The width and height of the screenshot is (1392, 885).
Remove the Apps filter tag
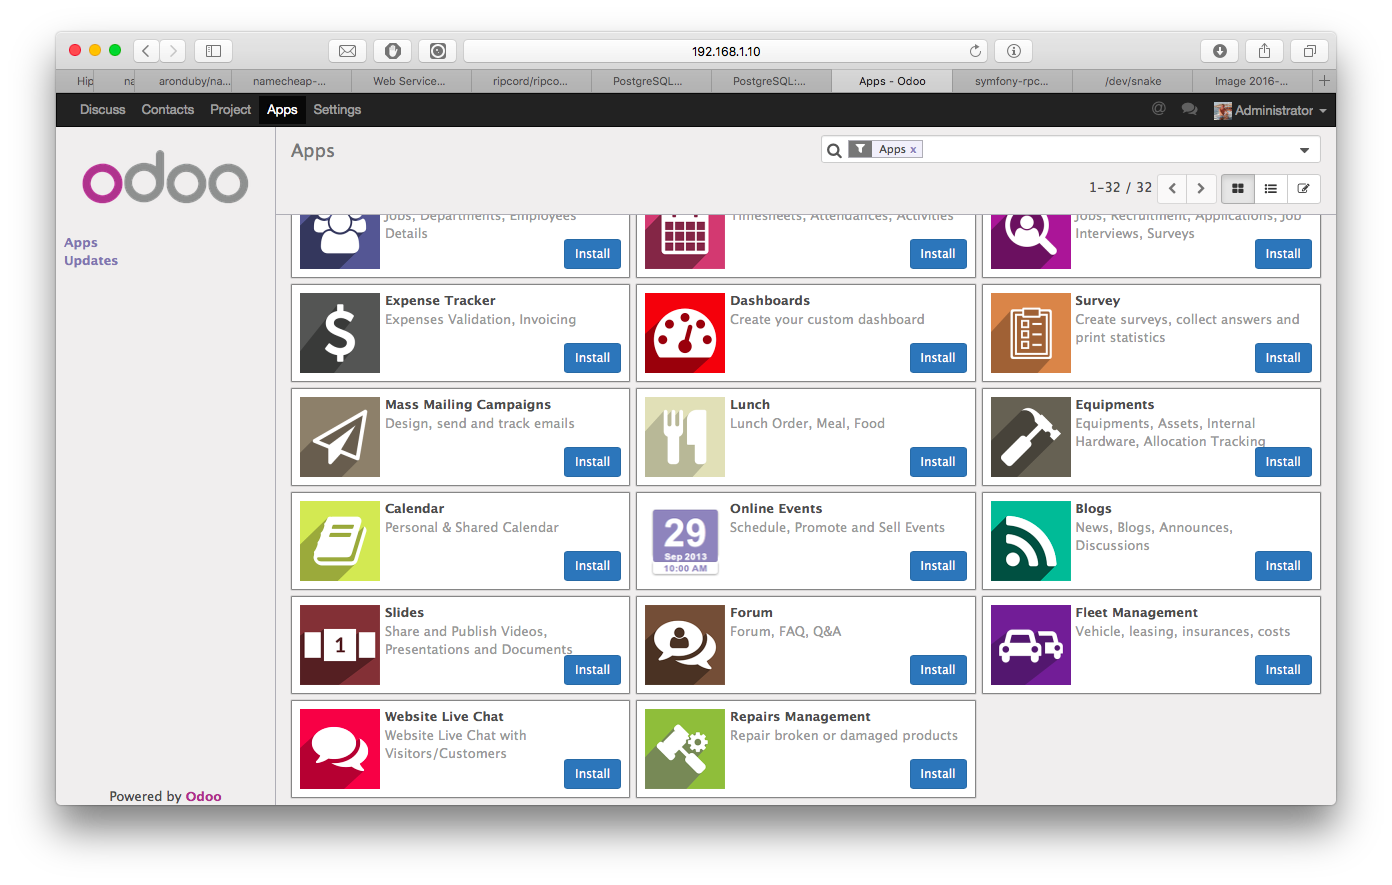(x=913, y=150)
